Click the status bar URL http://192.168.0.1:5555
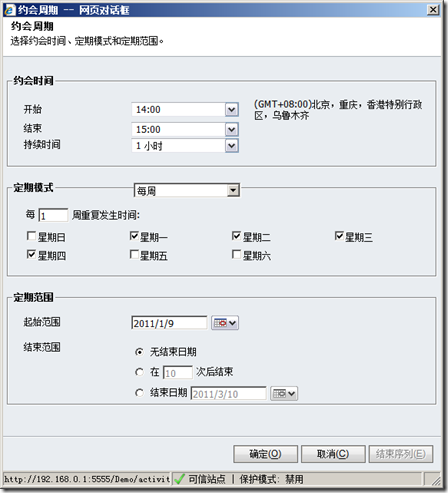Viewport: 448px width, 493px height. pos(87,479)
